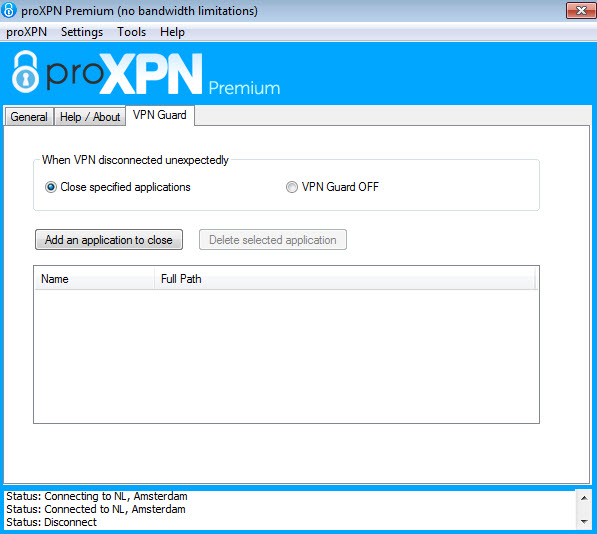The width and height of the screenshot is (597, 534).
Task: Open the Help menu
Action: pyautogui.click(x=172, y=32)
